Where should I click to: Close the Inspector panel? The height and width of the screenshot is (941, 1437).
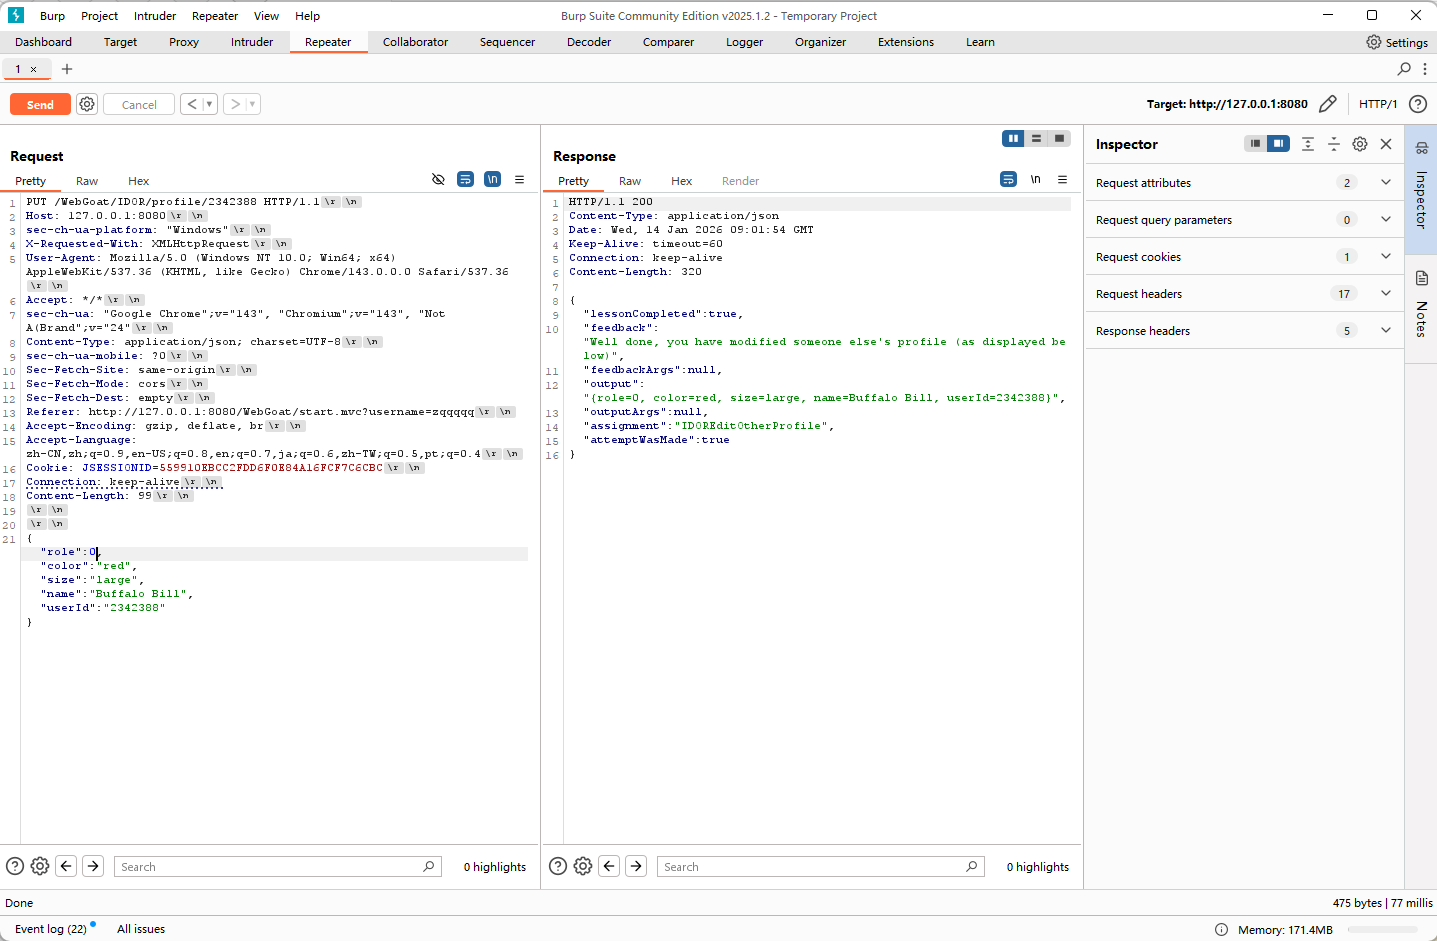(x=1386, y=144)
